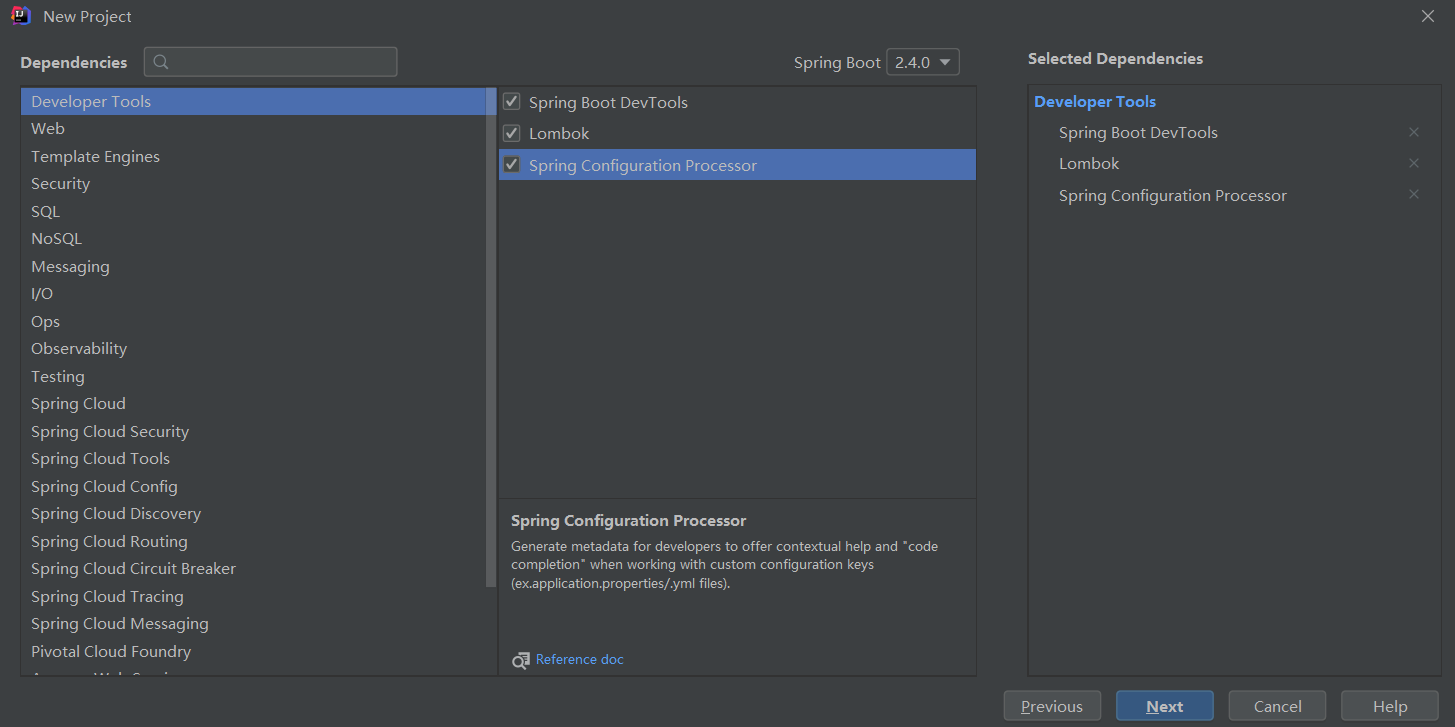Select the Spring Cloud Circuit Breaker category
The height and width of the screenshot is (727, 1455).
point(253,569)
